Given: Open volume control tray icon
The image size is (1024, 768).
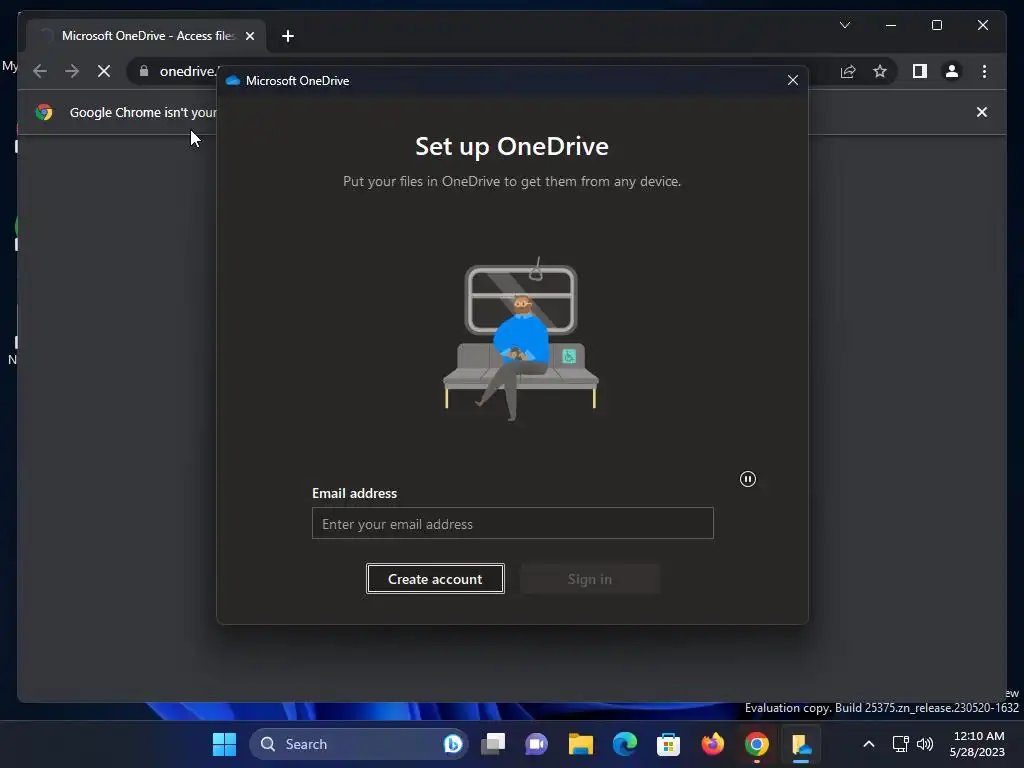Looking at the screenshot, I should [925, 744].
